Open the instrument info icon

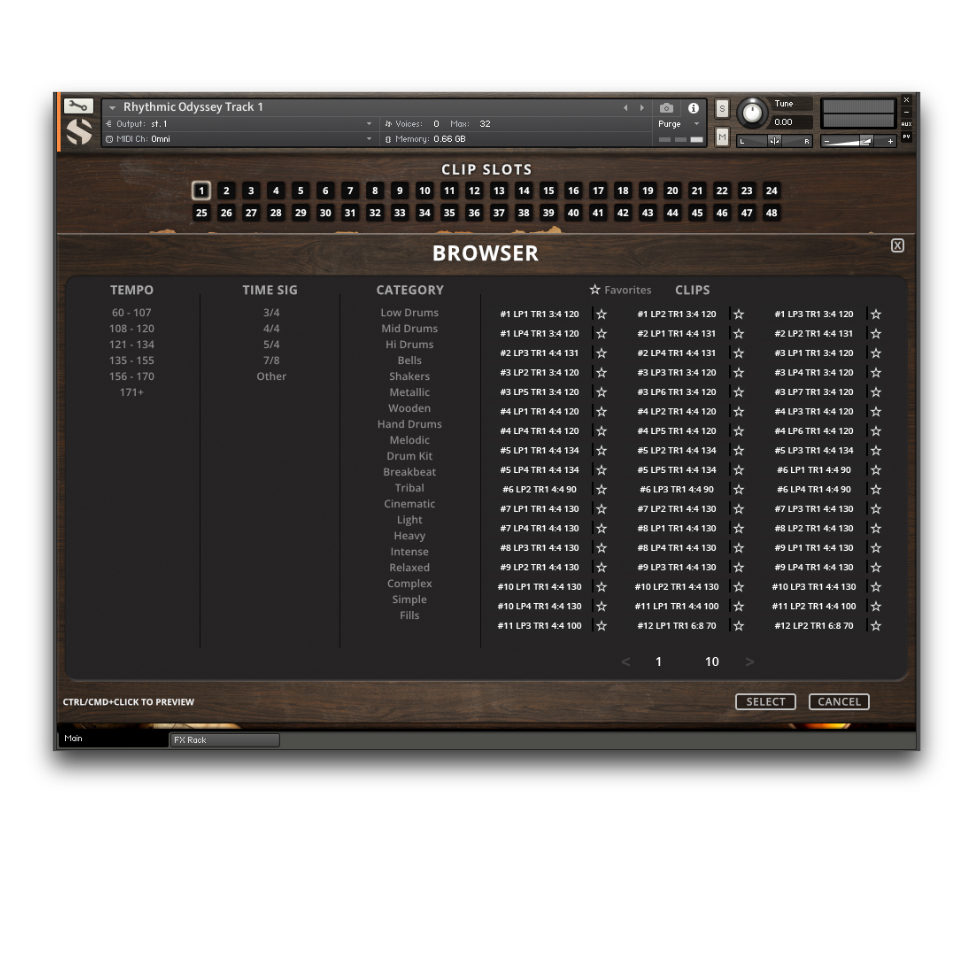click(693, 108)
